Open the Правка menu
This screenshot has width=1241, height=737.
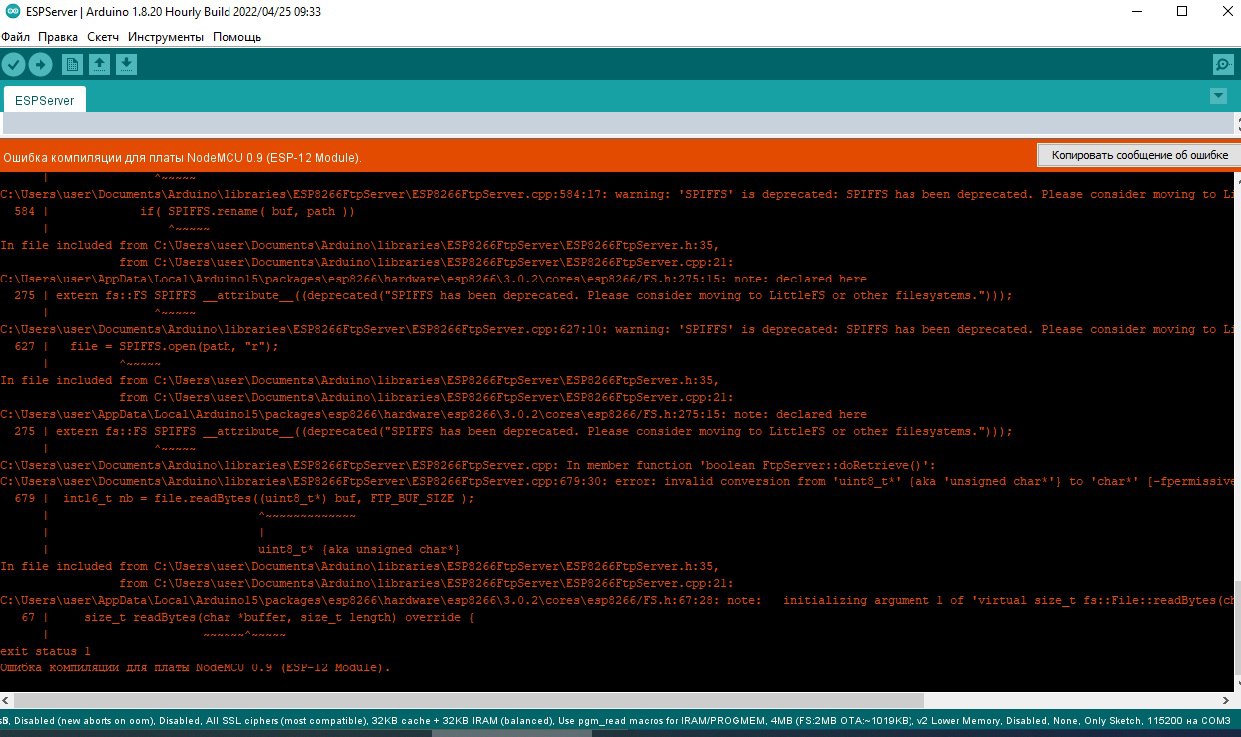click(x=58, y=37)
